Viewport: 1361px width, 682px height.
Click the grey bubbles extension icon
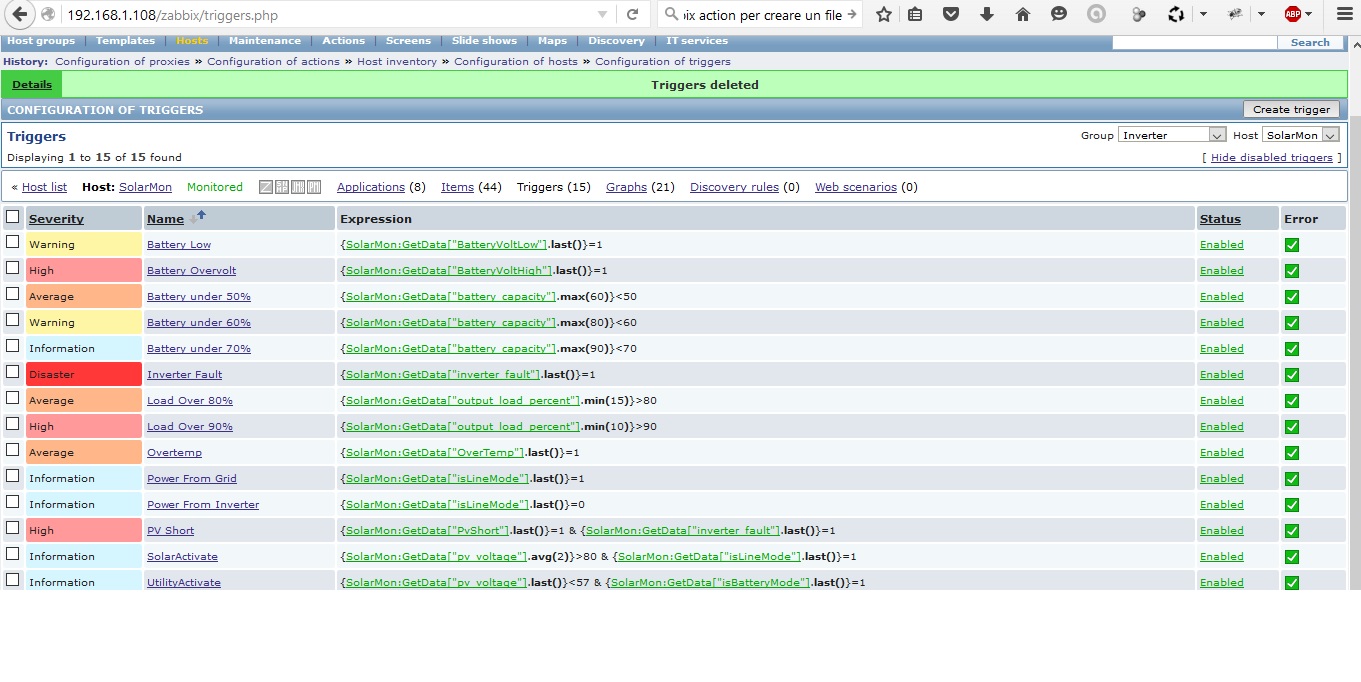click(1138, 15)
